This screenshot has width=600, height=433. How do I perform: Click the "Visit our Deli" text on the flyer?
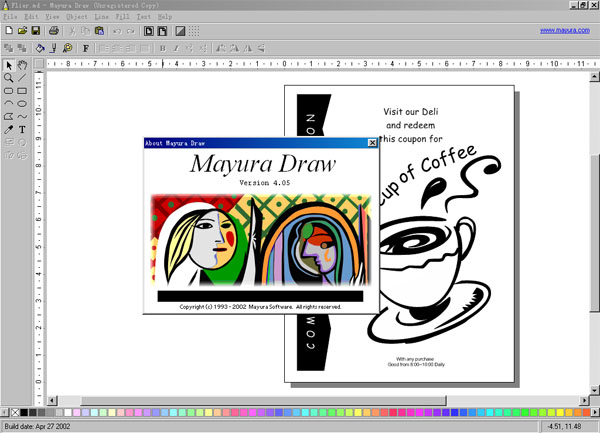point(411,112)
